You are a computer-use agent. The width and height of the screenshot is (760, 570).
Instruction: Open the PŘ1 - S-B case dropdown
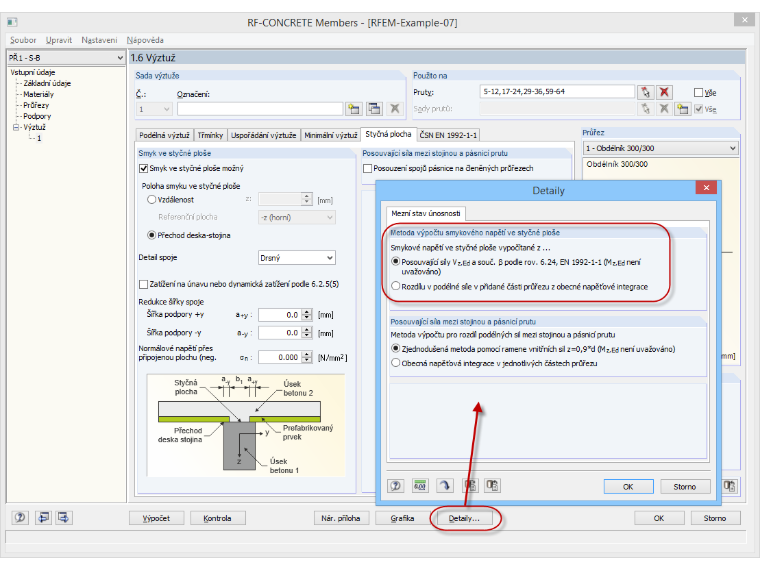[66, 58]
